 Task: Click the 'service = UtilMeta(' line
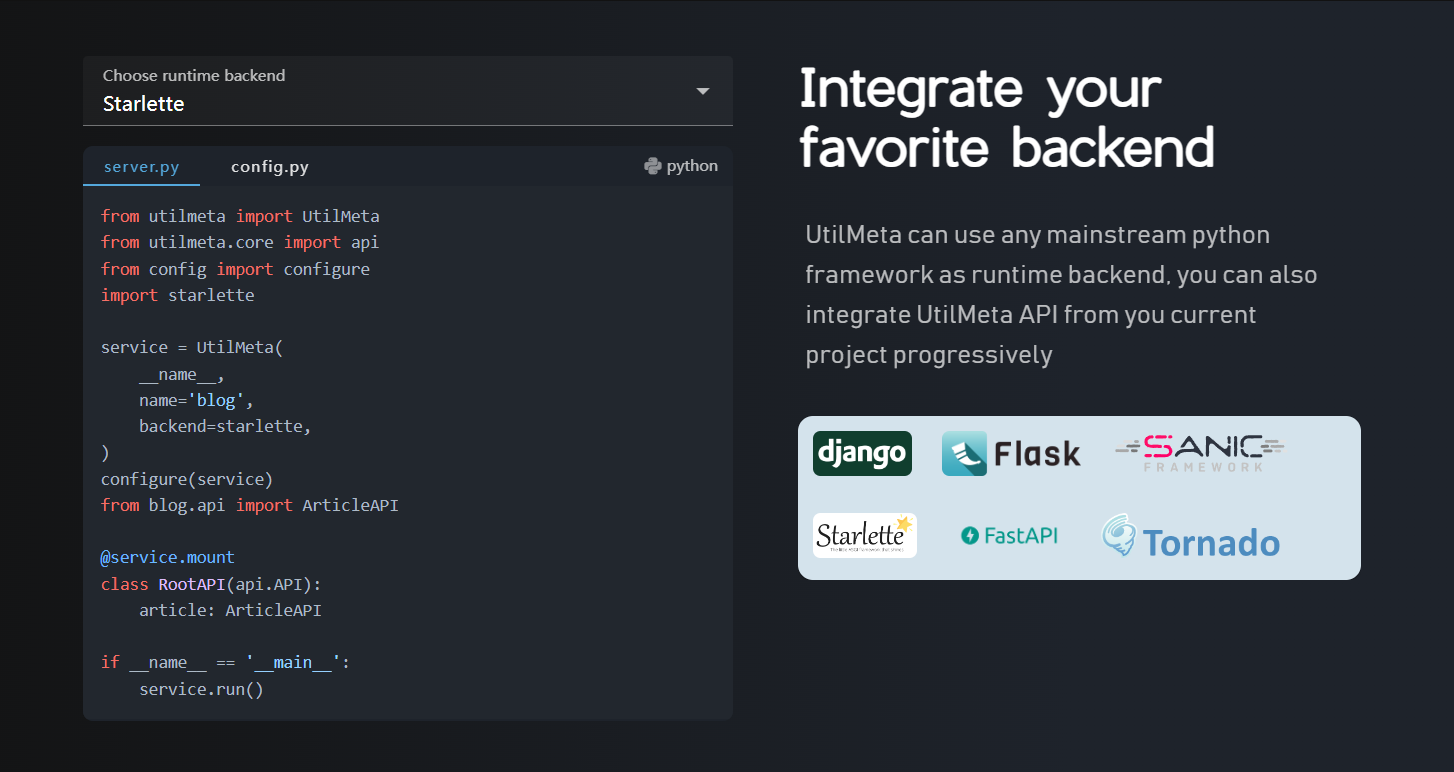[x=192, y=347]
